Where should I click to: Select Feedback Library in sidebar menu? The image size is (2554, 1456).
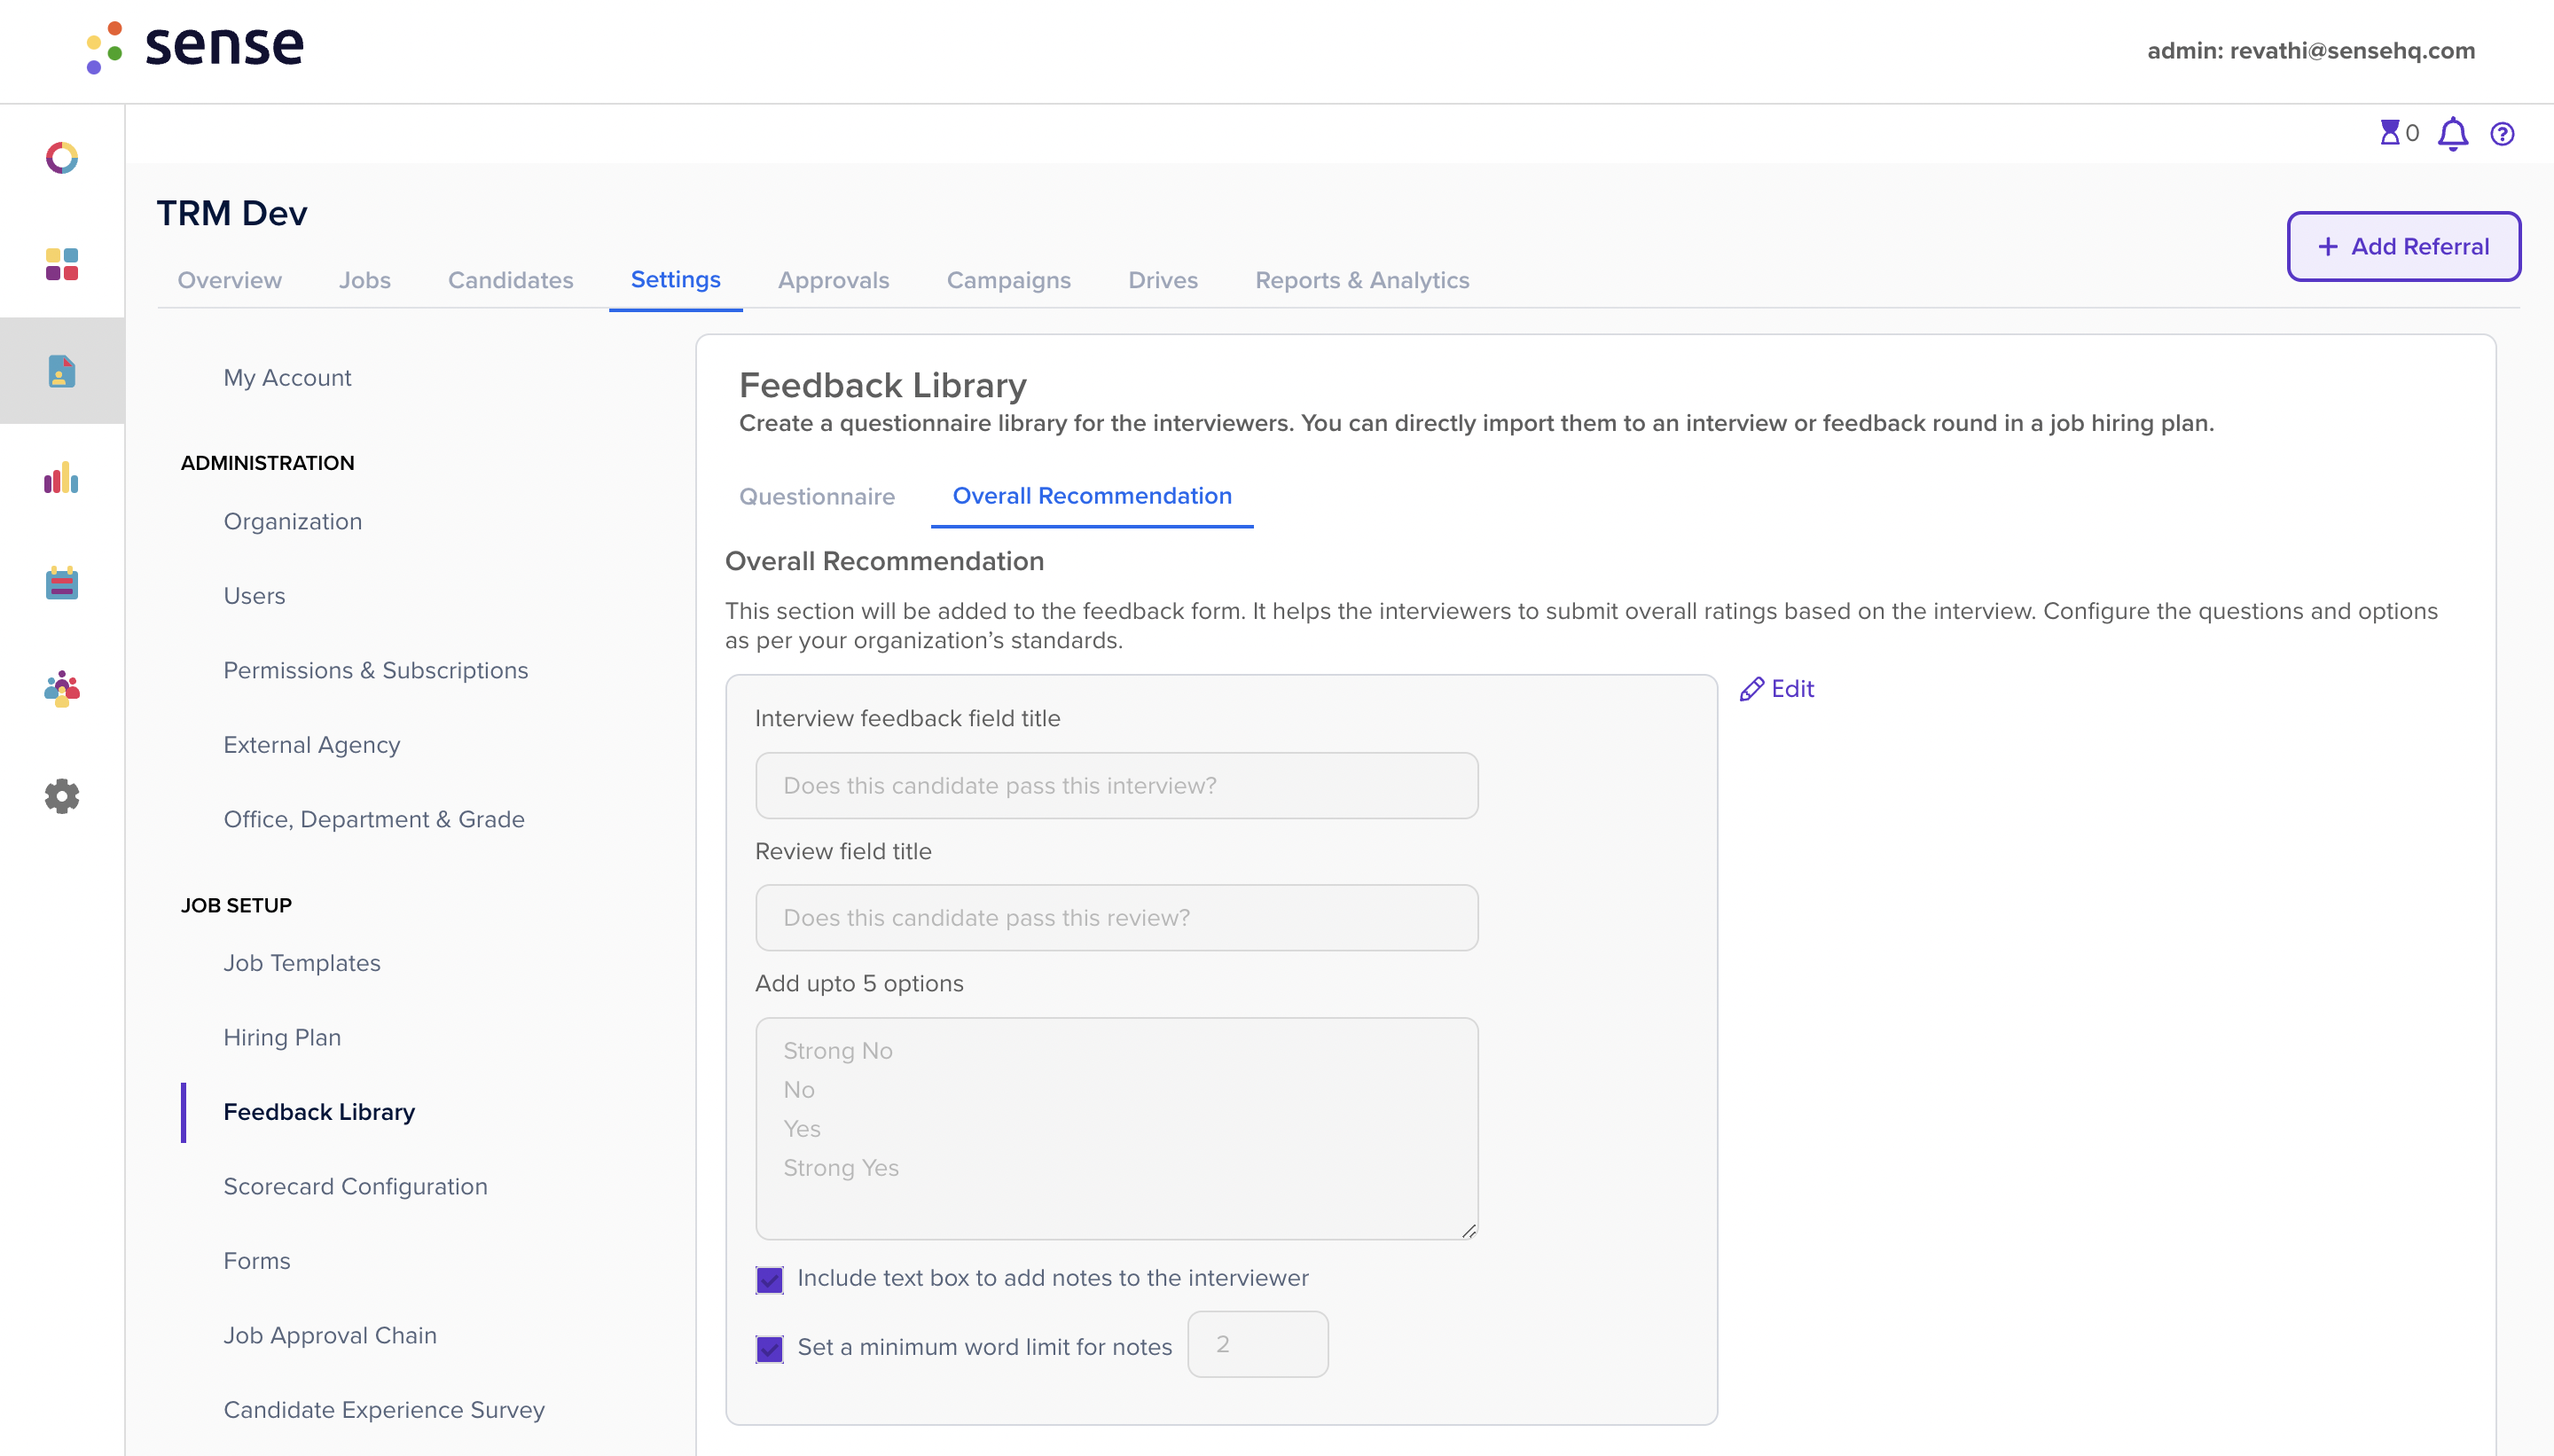319,1112
